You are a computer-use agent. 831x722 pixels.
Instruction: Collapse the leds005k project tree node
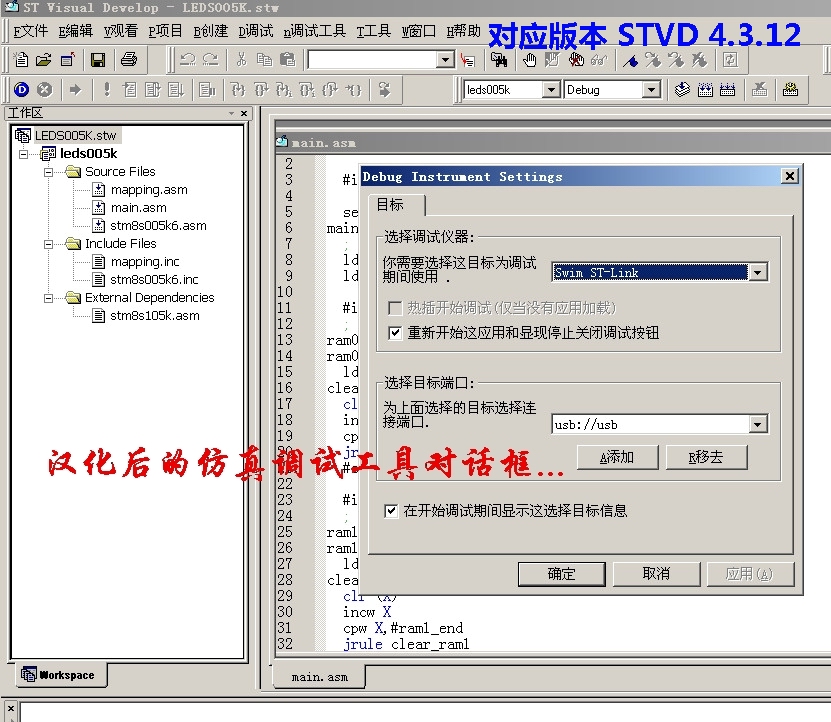tap(23, 154)
